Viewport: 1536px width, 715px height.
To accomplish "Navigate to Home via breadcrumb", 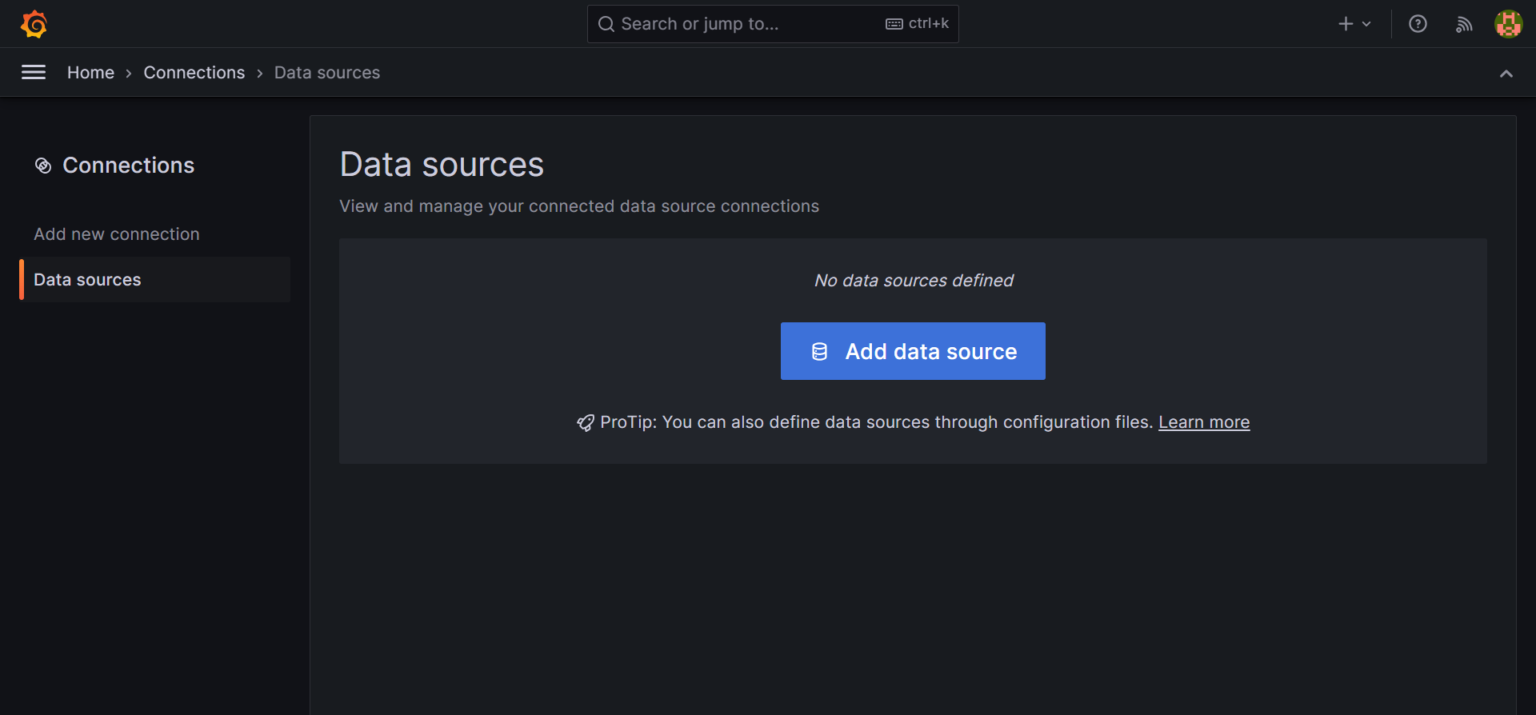I will (x=90, y=72).
